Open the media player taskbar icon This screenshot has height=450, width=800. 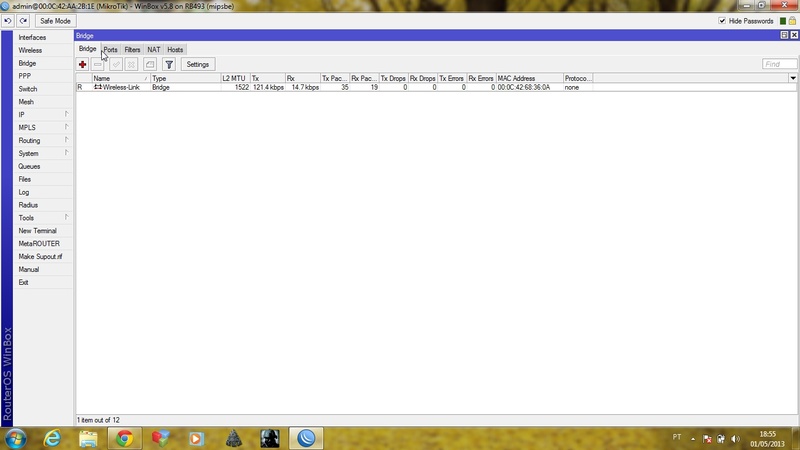point(196,438)
